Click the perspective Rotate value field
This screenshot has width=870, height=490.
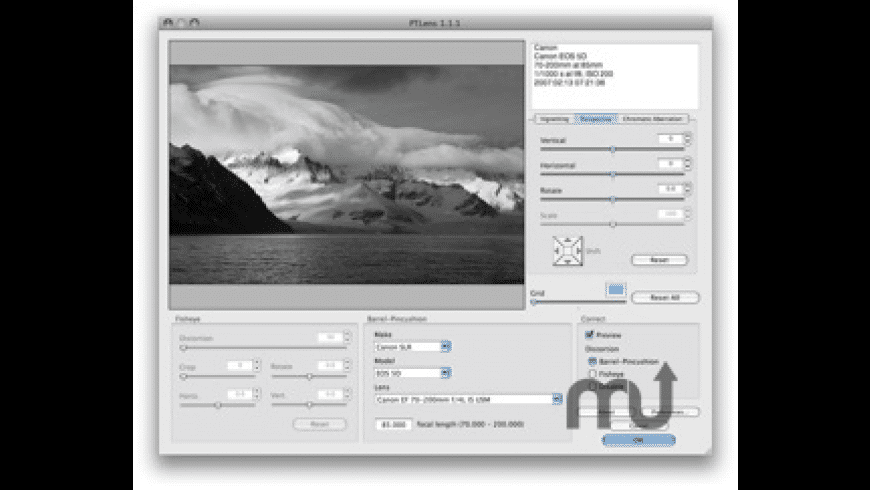pyautogui.click(x=670, y=189)
